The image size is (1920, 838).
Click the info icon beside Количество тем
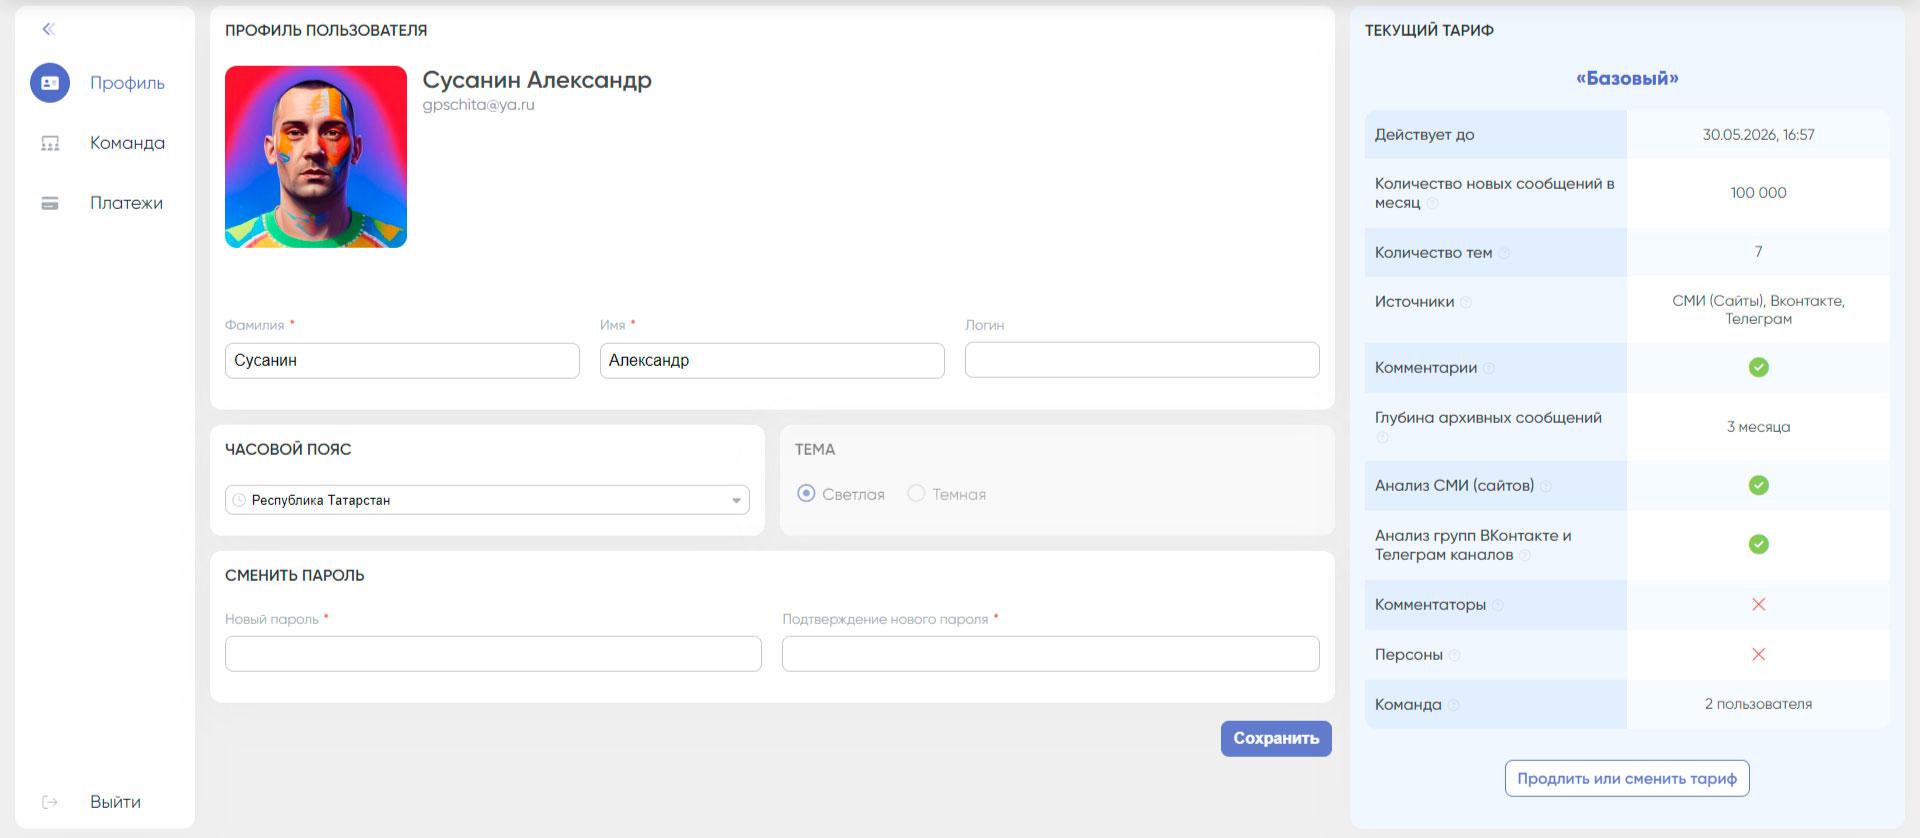click(x=1504, y=253)
